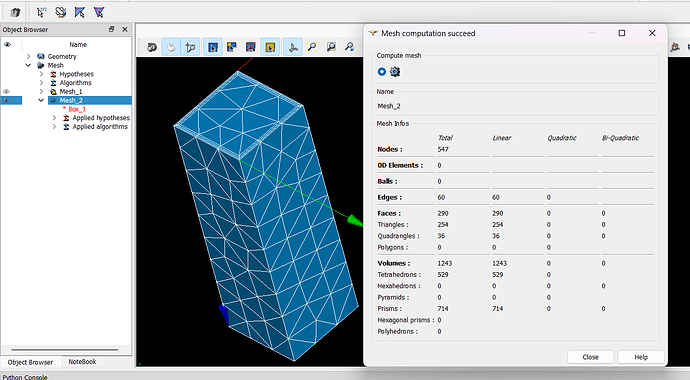Screen dimensions: 690x380
Task: Select Applied algorithms tree item
Action: click(100, 127)
